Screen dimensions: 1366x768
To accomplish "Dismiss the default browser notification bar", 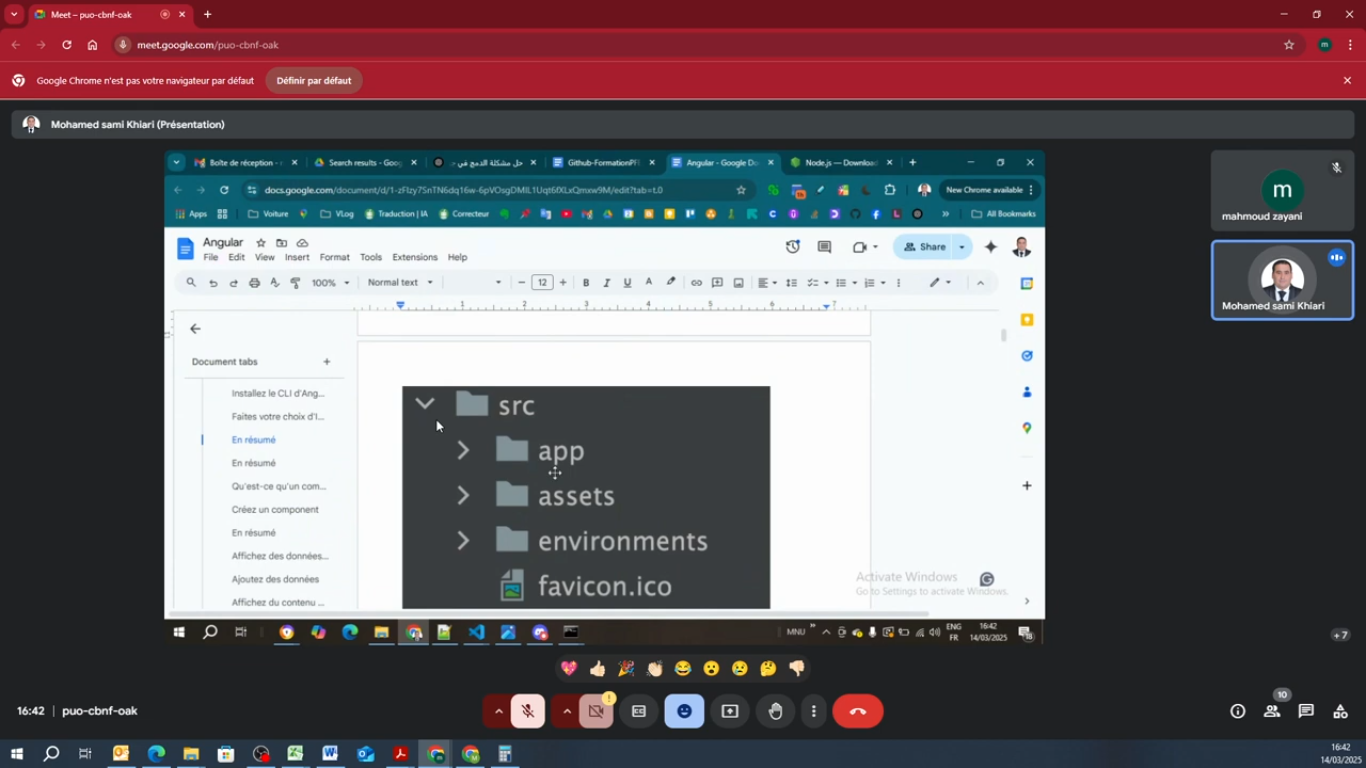I will click(x=1347, y=81).
